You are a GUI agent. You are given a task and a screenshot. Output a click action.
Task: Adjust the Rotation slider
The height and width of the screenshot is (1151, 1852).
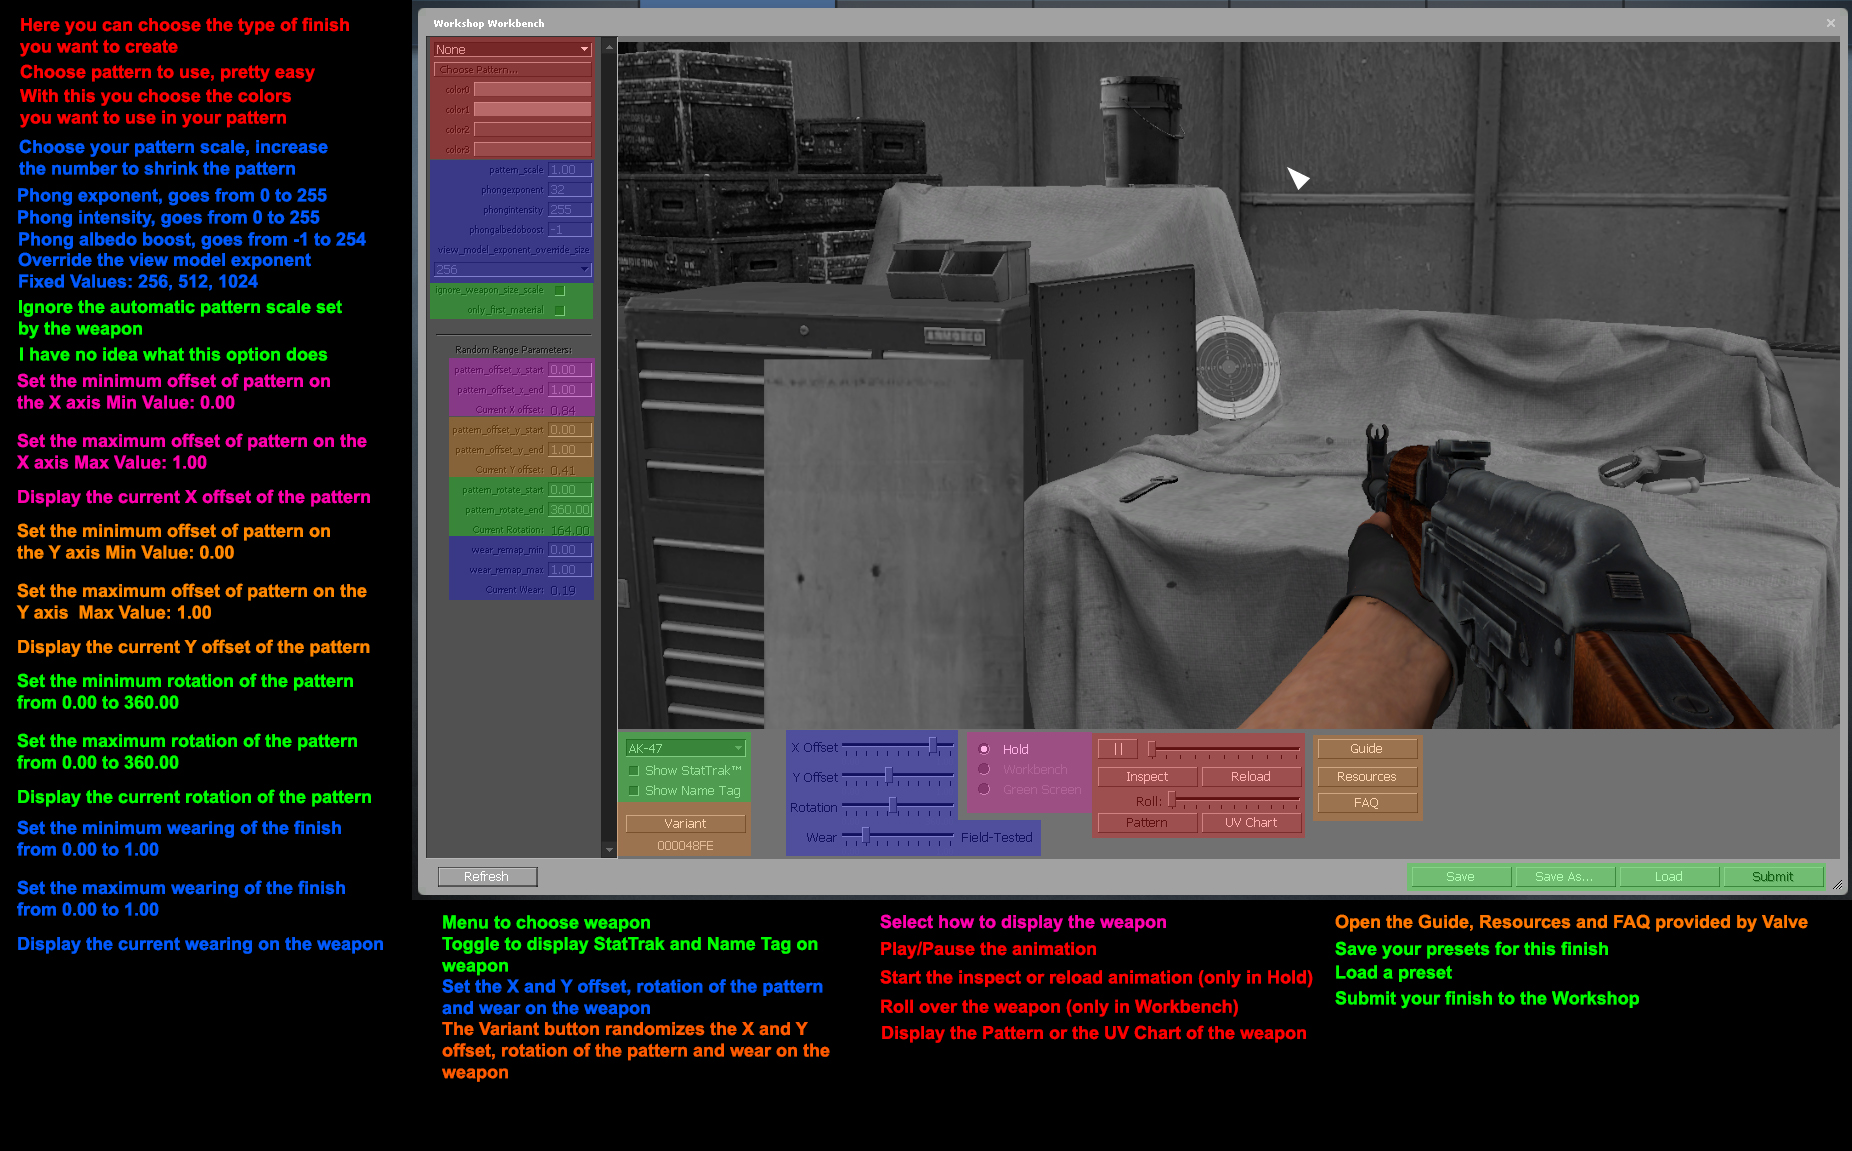[x=898, y=807]
